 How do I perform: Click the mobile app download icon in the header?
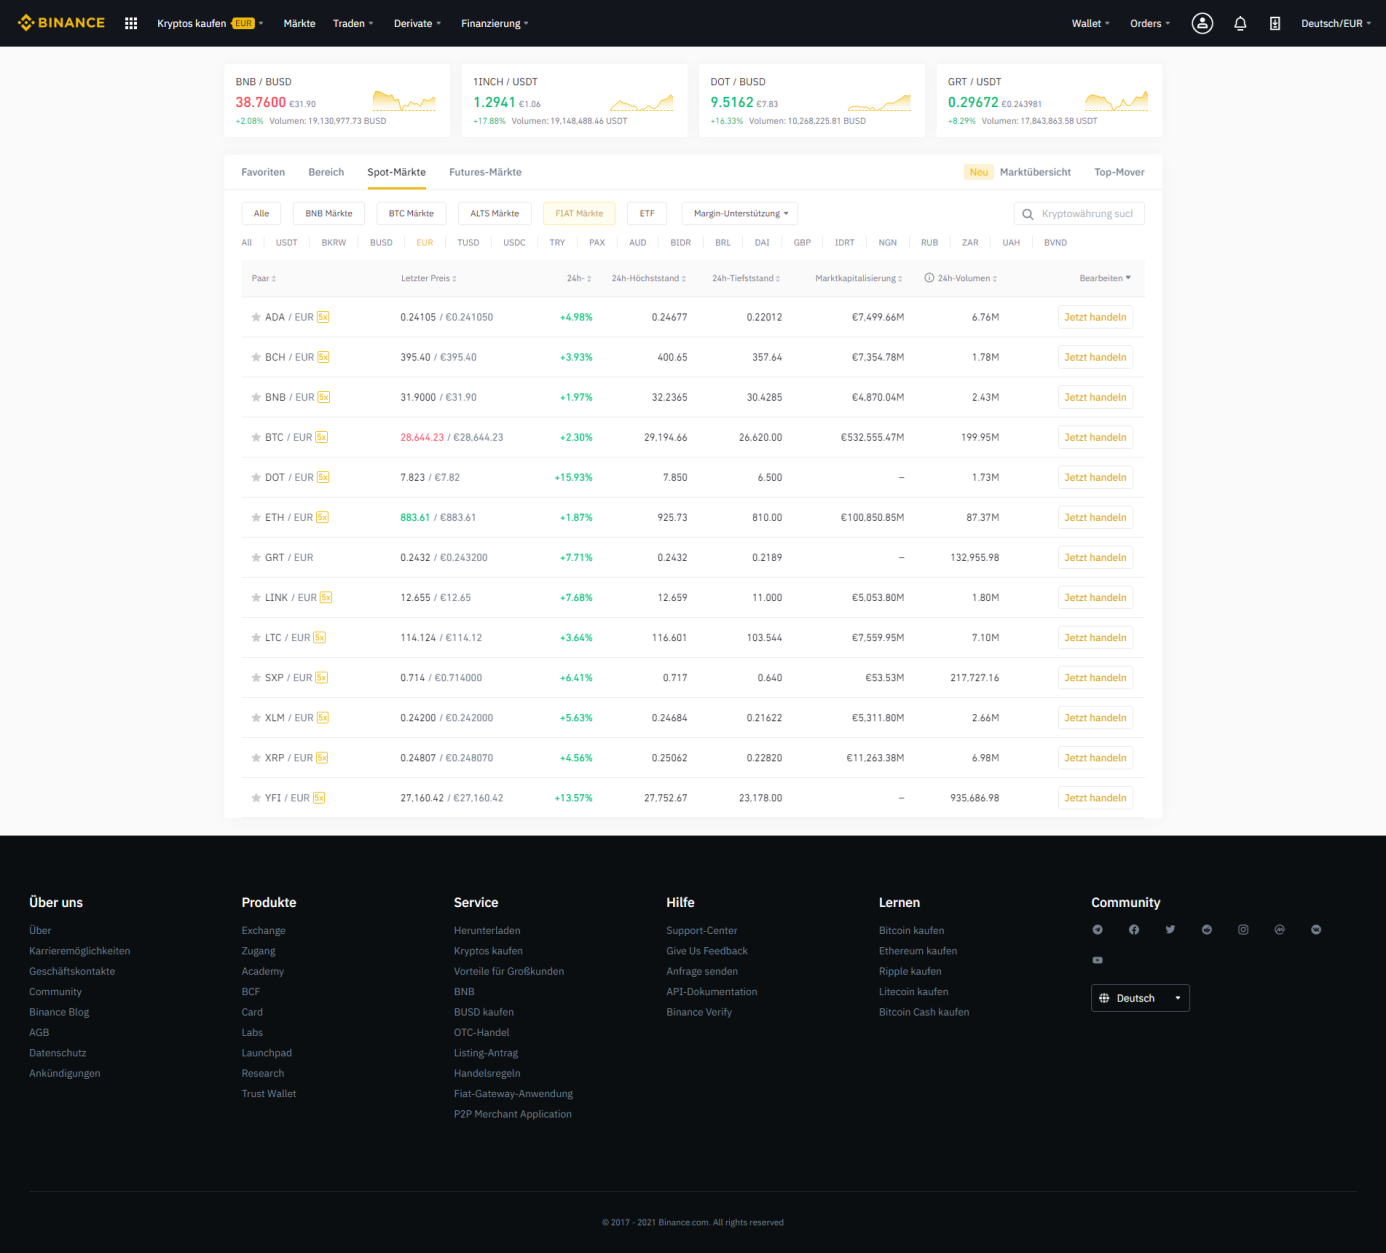(1275, 23)
